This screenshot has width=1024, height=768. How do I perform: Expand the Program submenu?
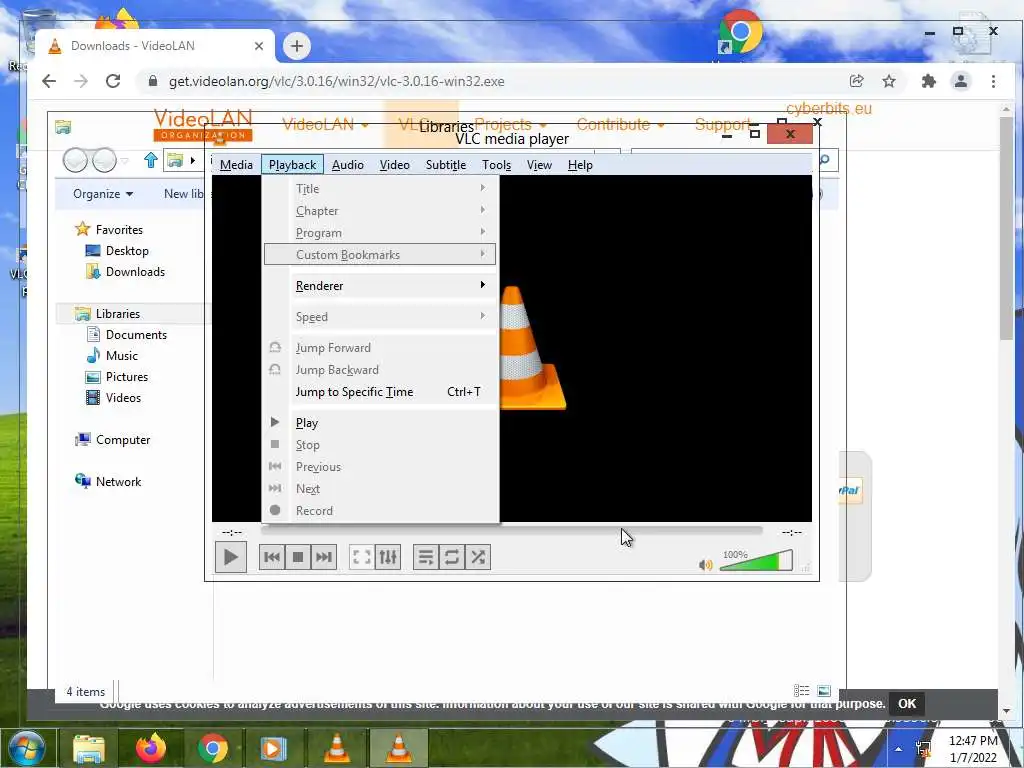tap(380, 232)
